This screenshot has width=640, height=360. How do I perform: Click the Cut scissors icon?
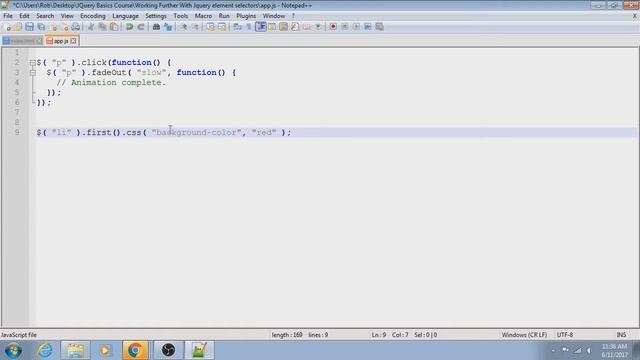coord(91,27)
